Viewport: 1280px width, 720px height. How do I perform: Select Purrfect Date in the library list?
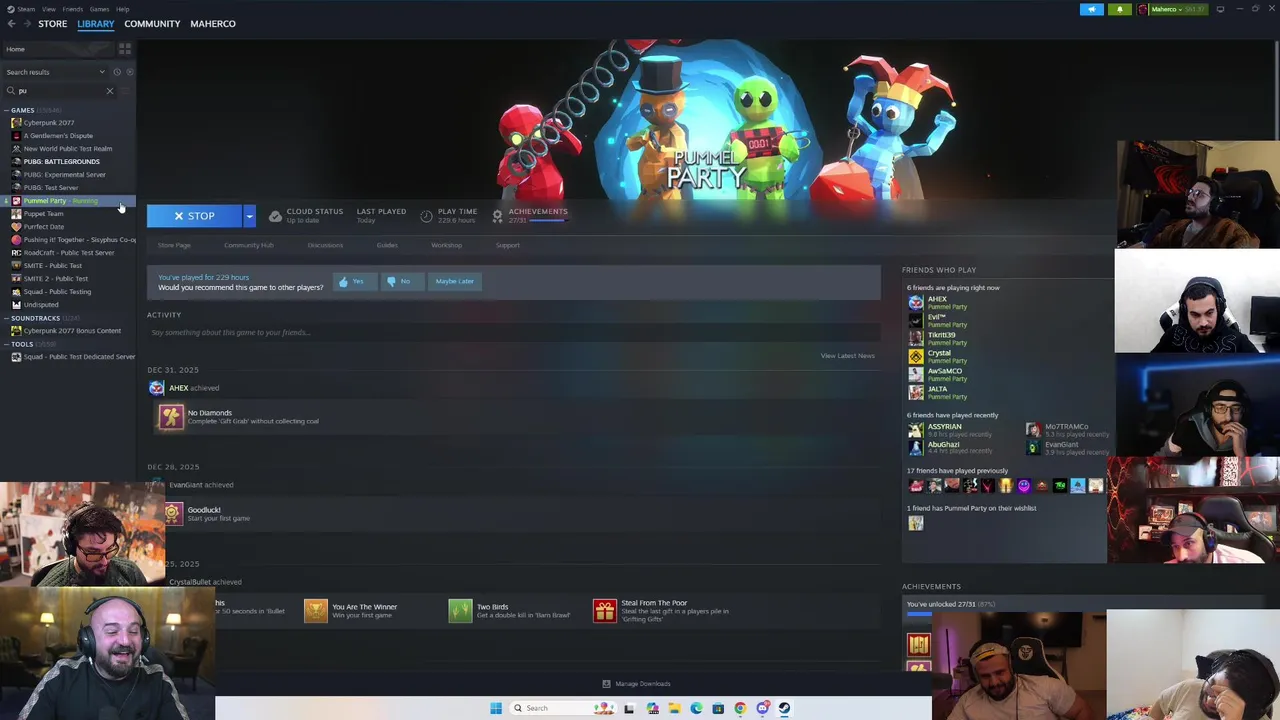coord(43,227)
